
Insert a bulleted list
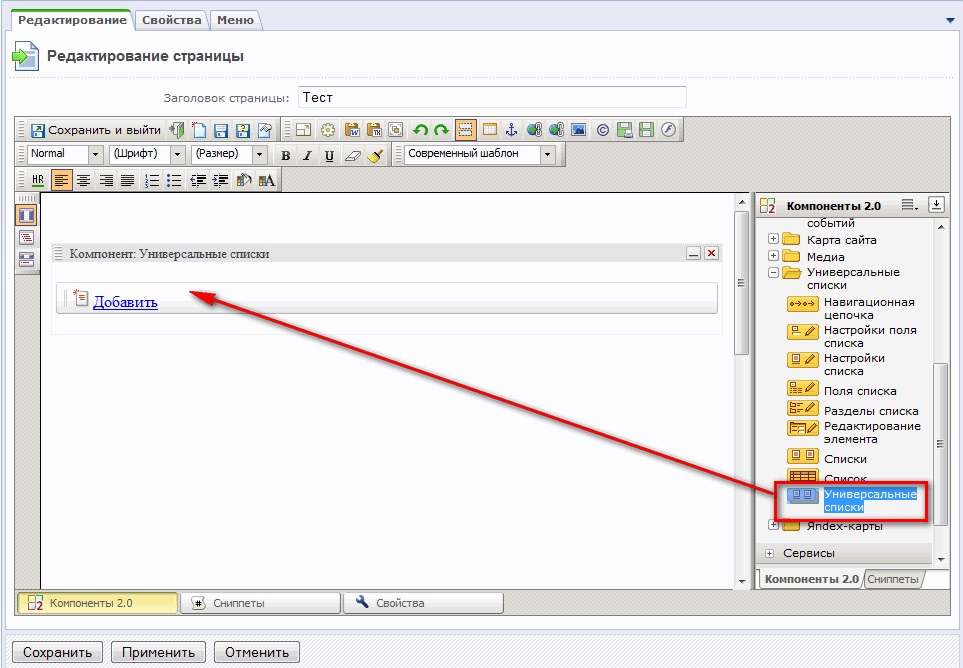(174, 181)
